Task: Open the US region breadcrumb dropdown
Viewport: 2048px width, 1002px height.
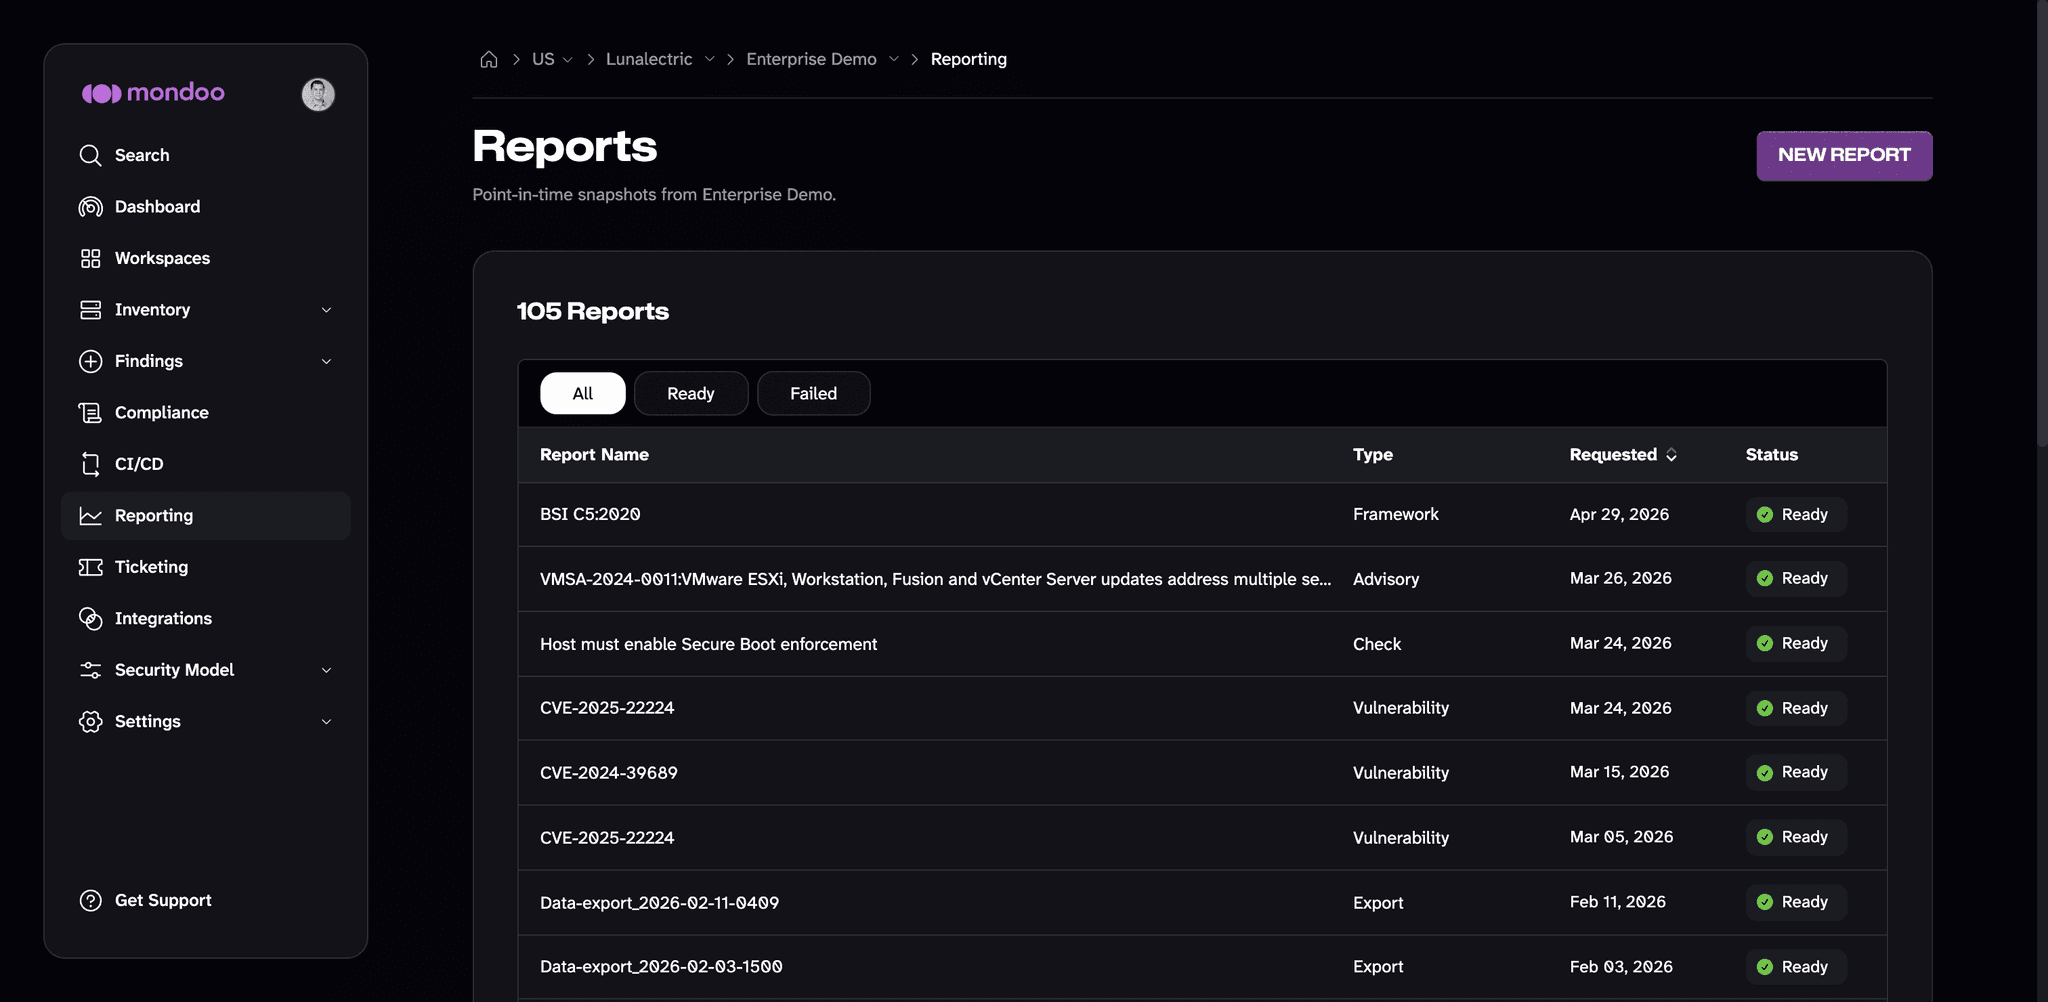Action: click(567, 59)
